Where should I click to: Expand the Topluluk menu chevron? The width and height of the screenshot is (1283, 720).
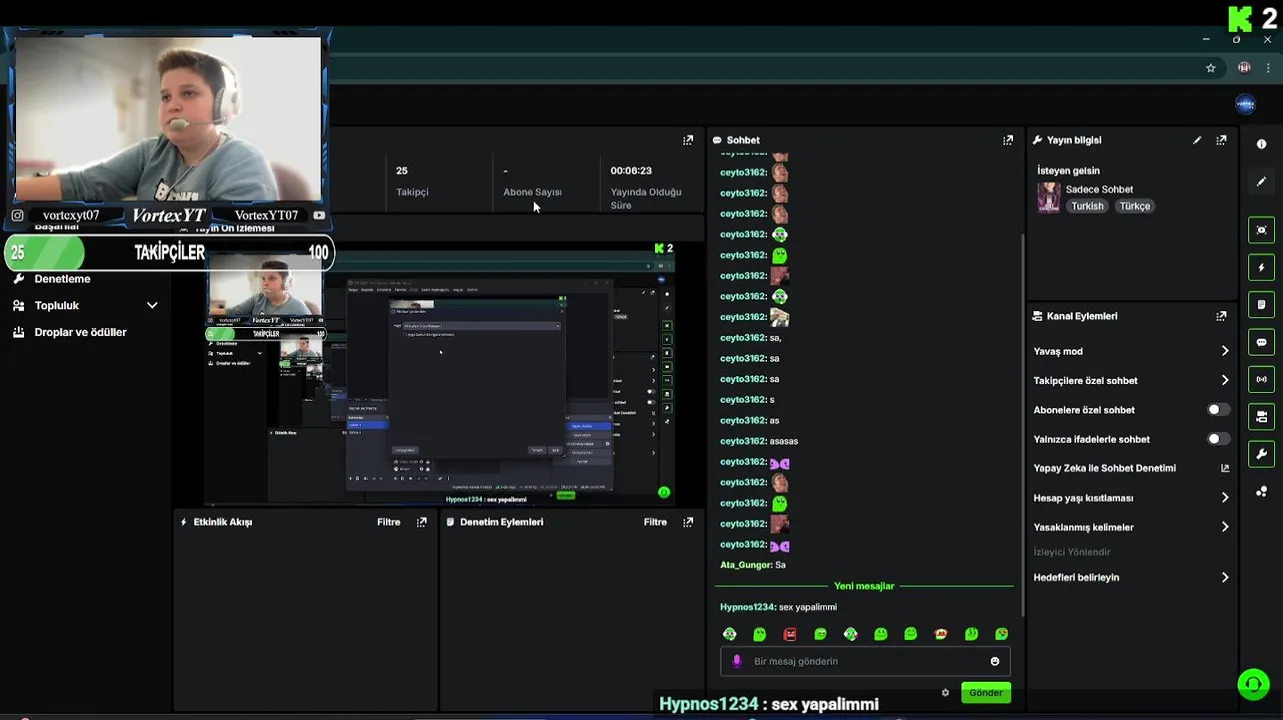click(x=152, y=306)
